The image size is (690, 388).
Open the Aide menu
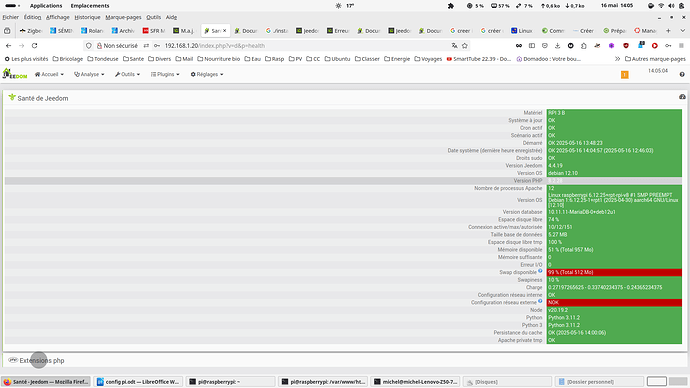click(x=171, y=17)
